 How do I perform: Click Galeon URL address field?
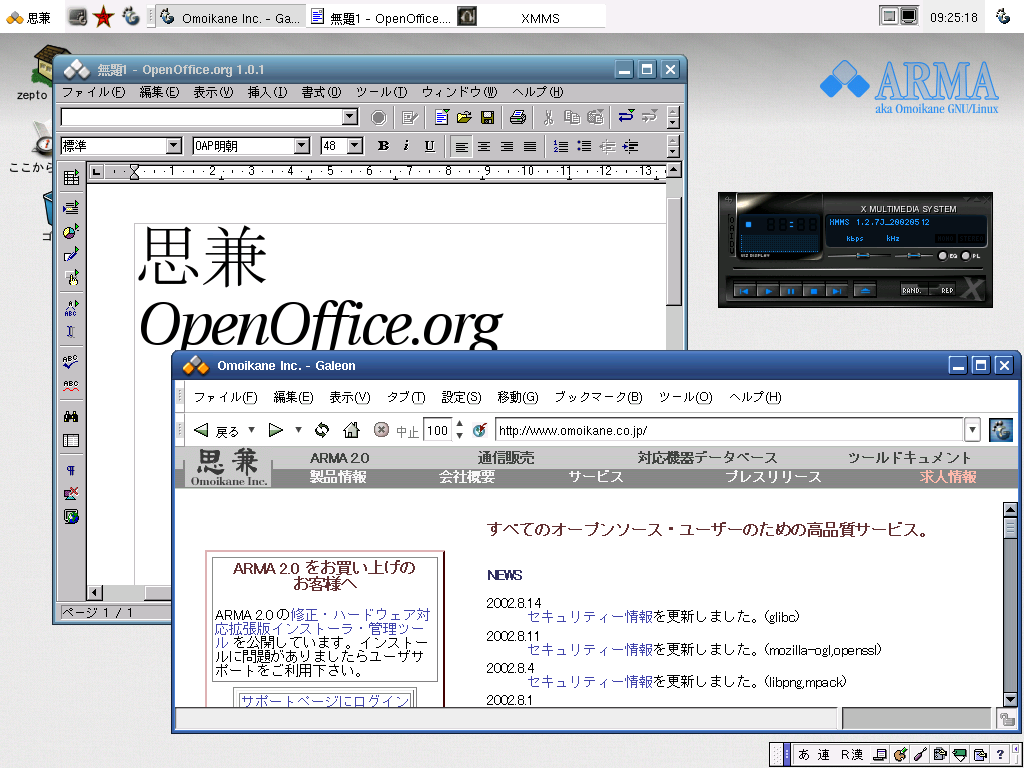click(x=729, y=430)
